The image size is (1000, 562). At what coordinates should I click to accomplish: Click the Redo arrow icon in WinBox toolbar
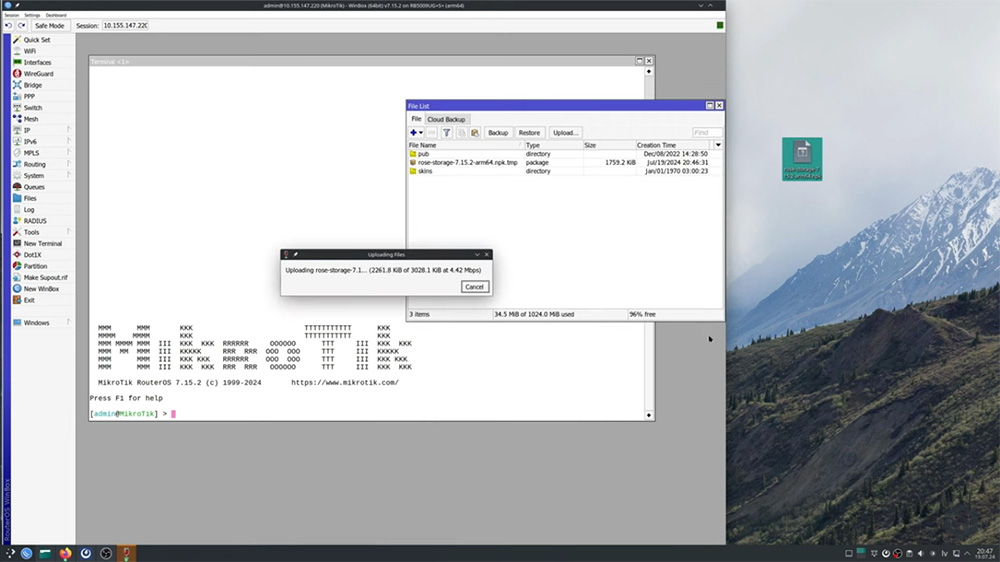pos(22,26)
